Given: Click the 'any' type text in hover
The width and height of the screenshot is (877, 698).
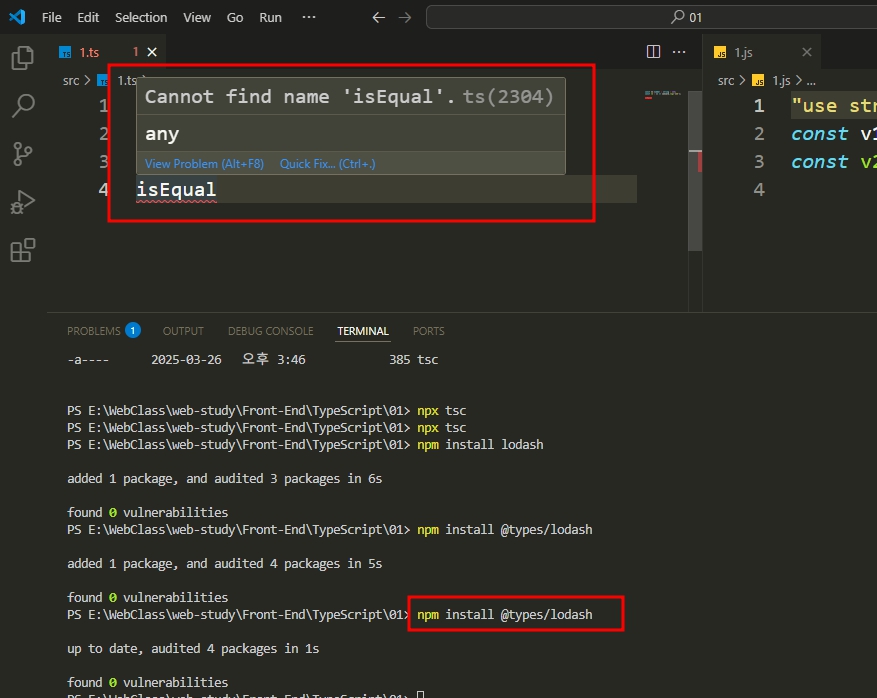Looking at the screenshot, I should [x=162, y=134].
